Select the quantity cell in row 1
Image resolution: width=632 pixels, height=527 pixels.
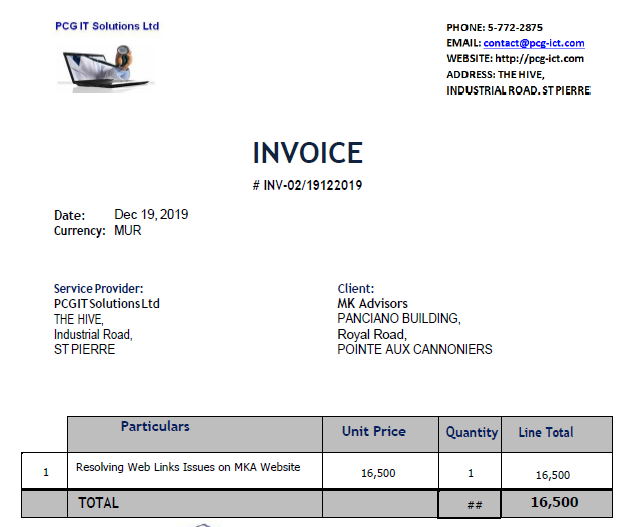pos(471,472)
